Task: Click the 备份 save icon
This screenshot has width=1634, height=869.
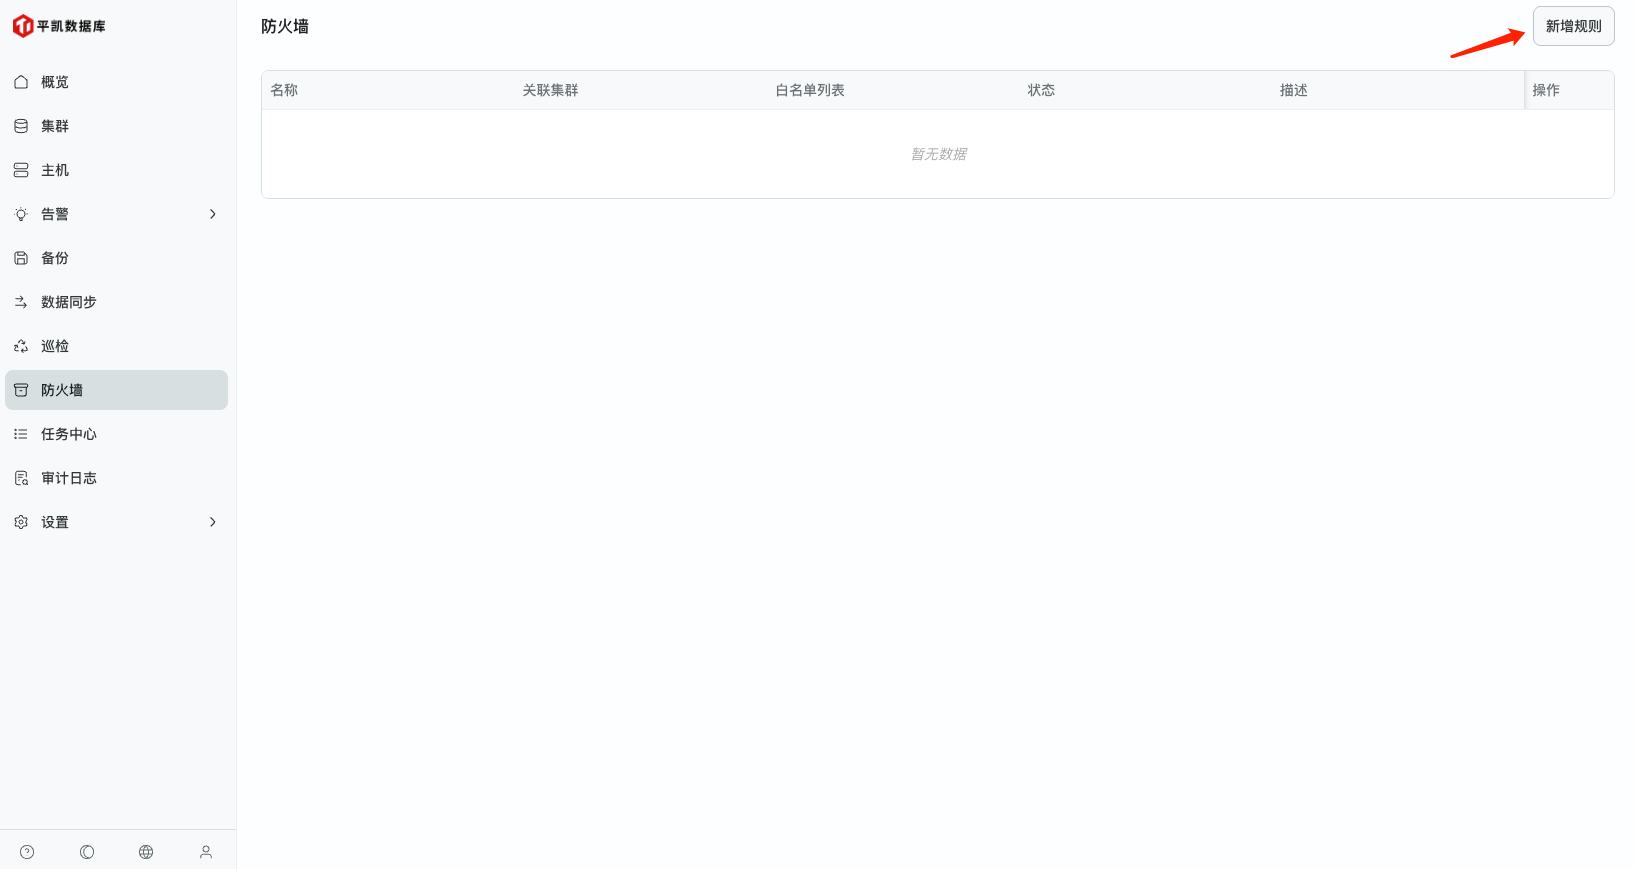Action: (x=21, y=258)
